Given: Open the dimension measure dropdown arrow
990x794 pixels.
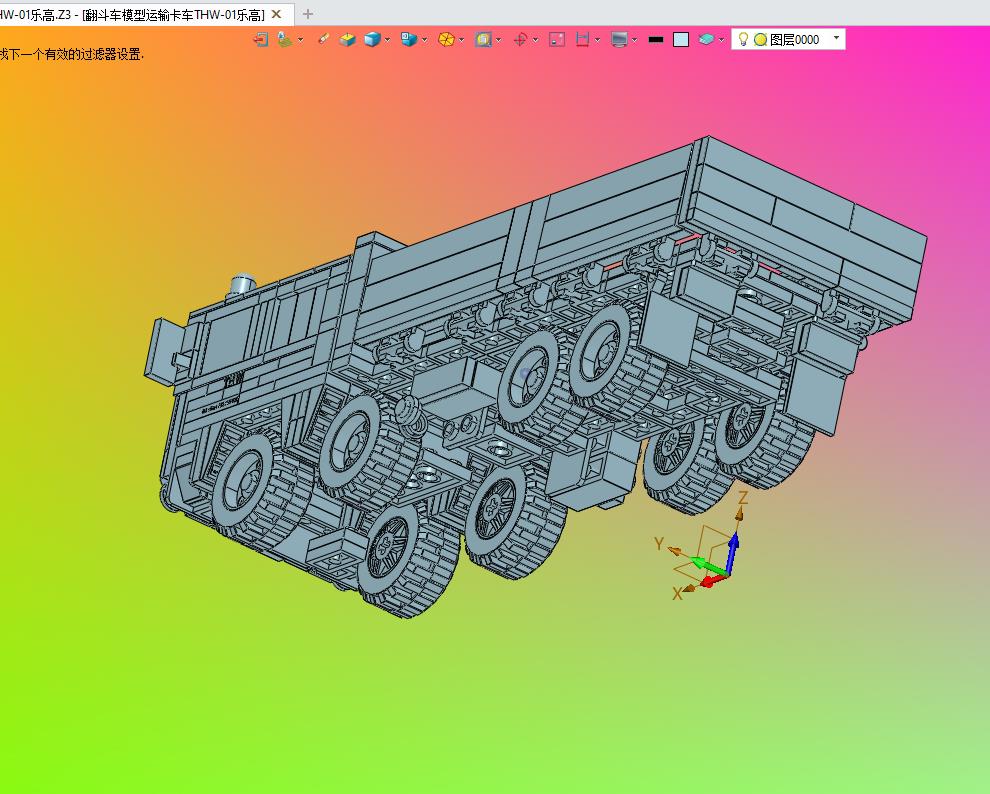Looking at the screenshot, I should [597, 40].
